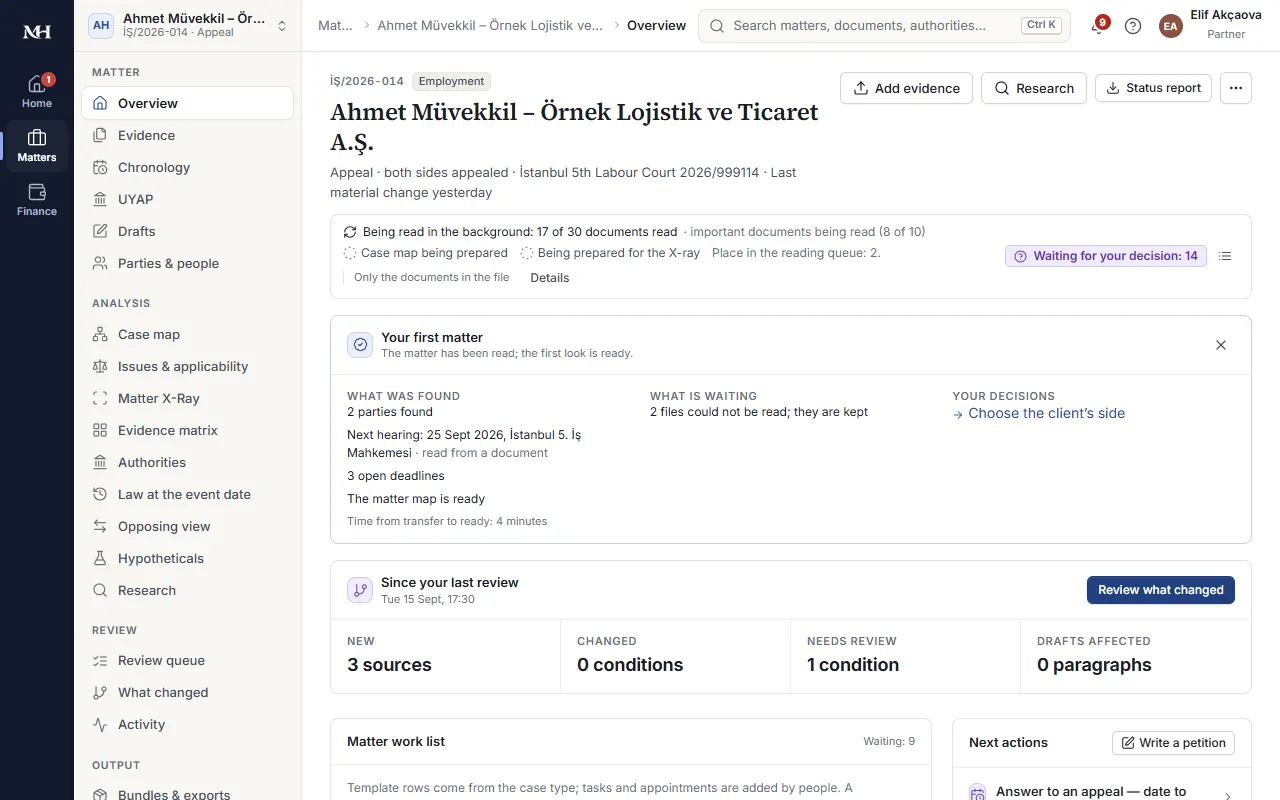This screenshot has height=800, width=1280.
Task: Open Hypotheticals in the sidebar
Action: coord(187,558)
